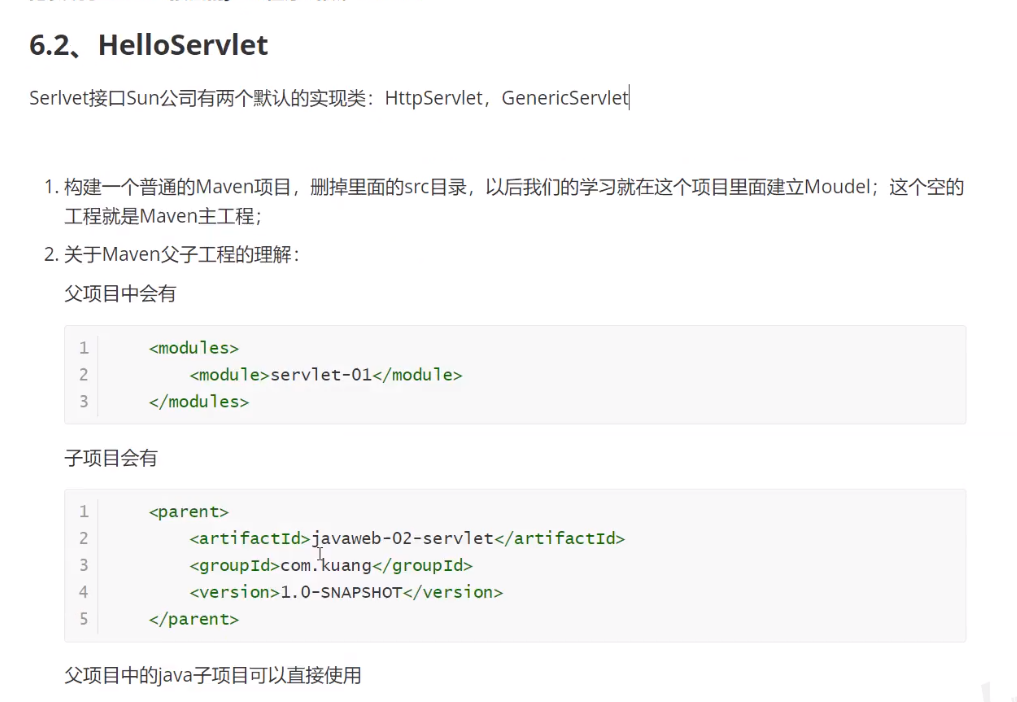Image resolution: width=1017 pixels, height=702 pixels.
Task: Click the "</modules>" closing tag line
Action: 198,402
